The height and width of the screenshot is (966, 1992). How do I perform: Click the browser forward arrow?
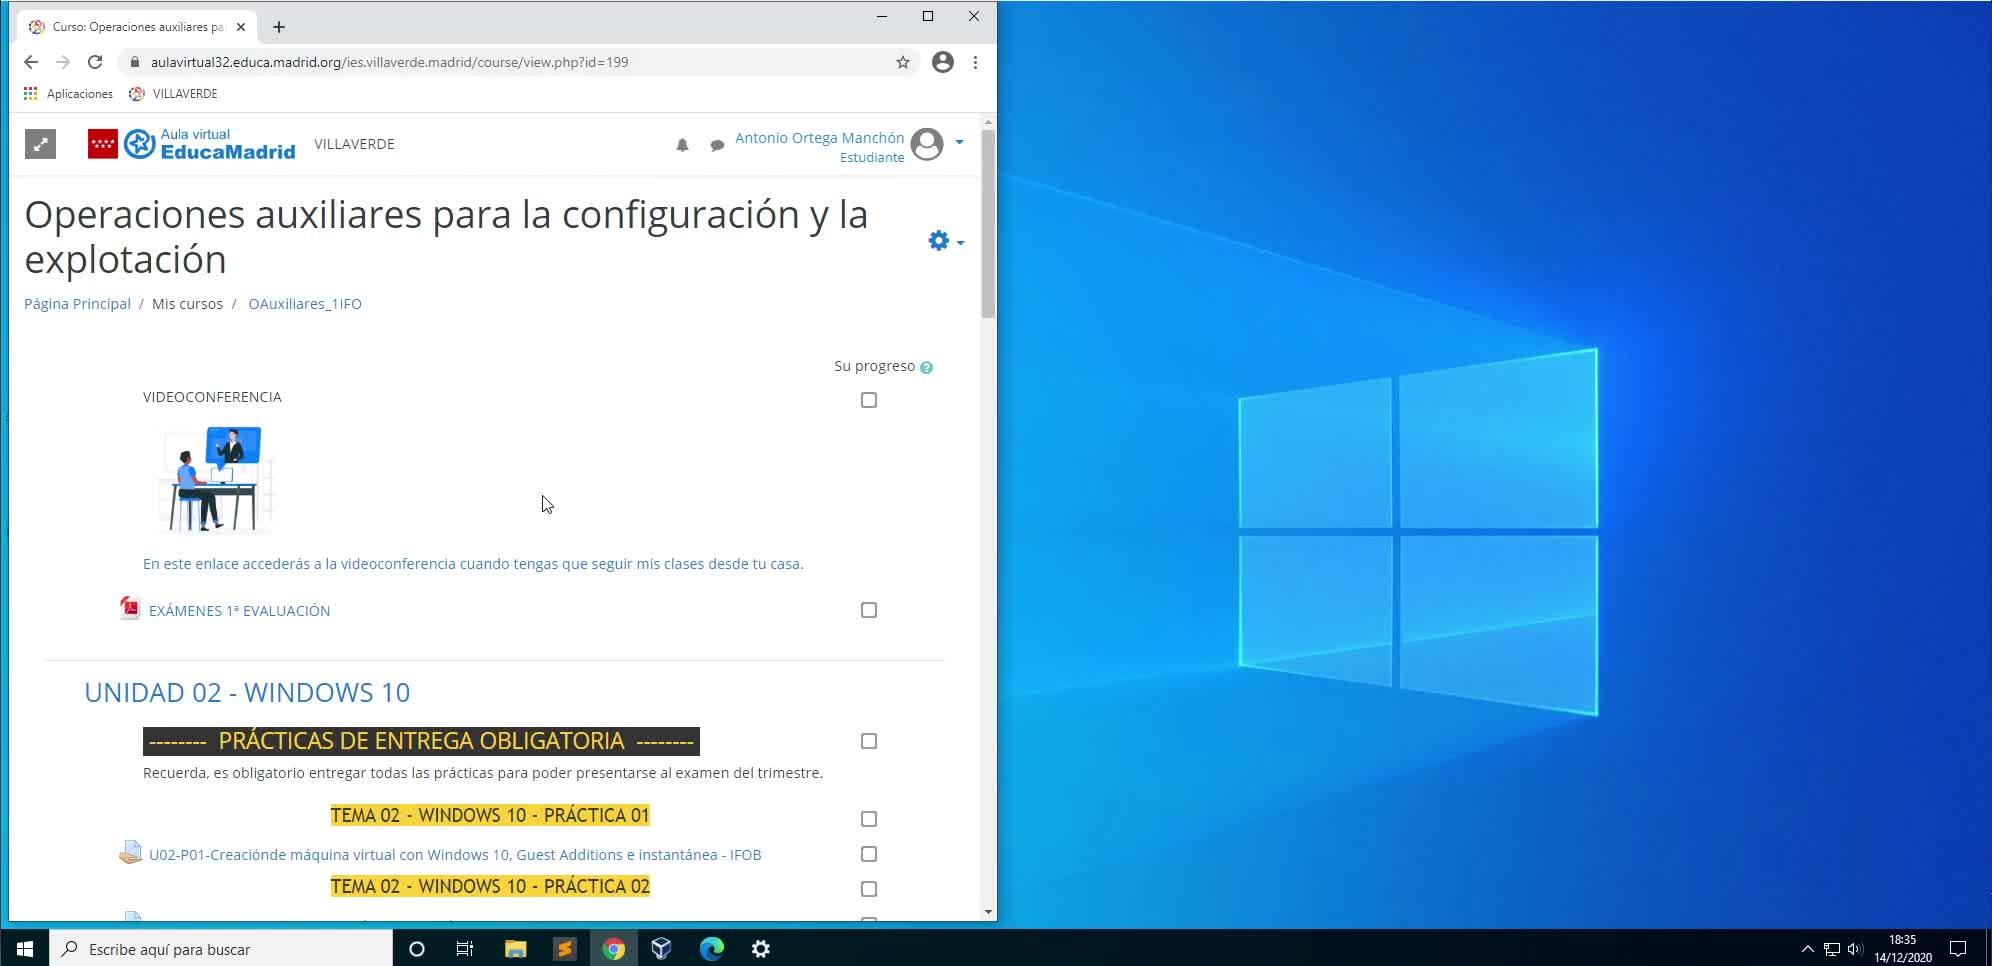(63, 62)
